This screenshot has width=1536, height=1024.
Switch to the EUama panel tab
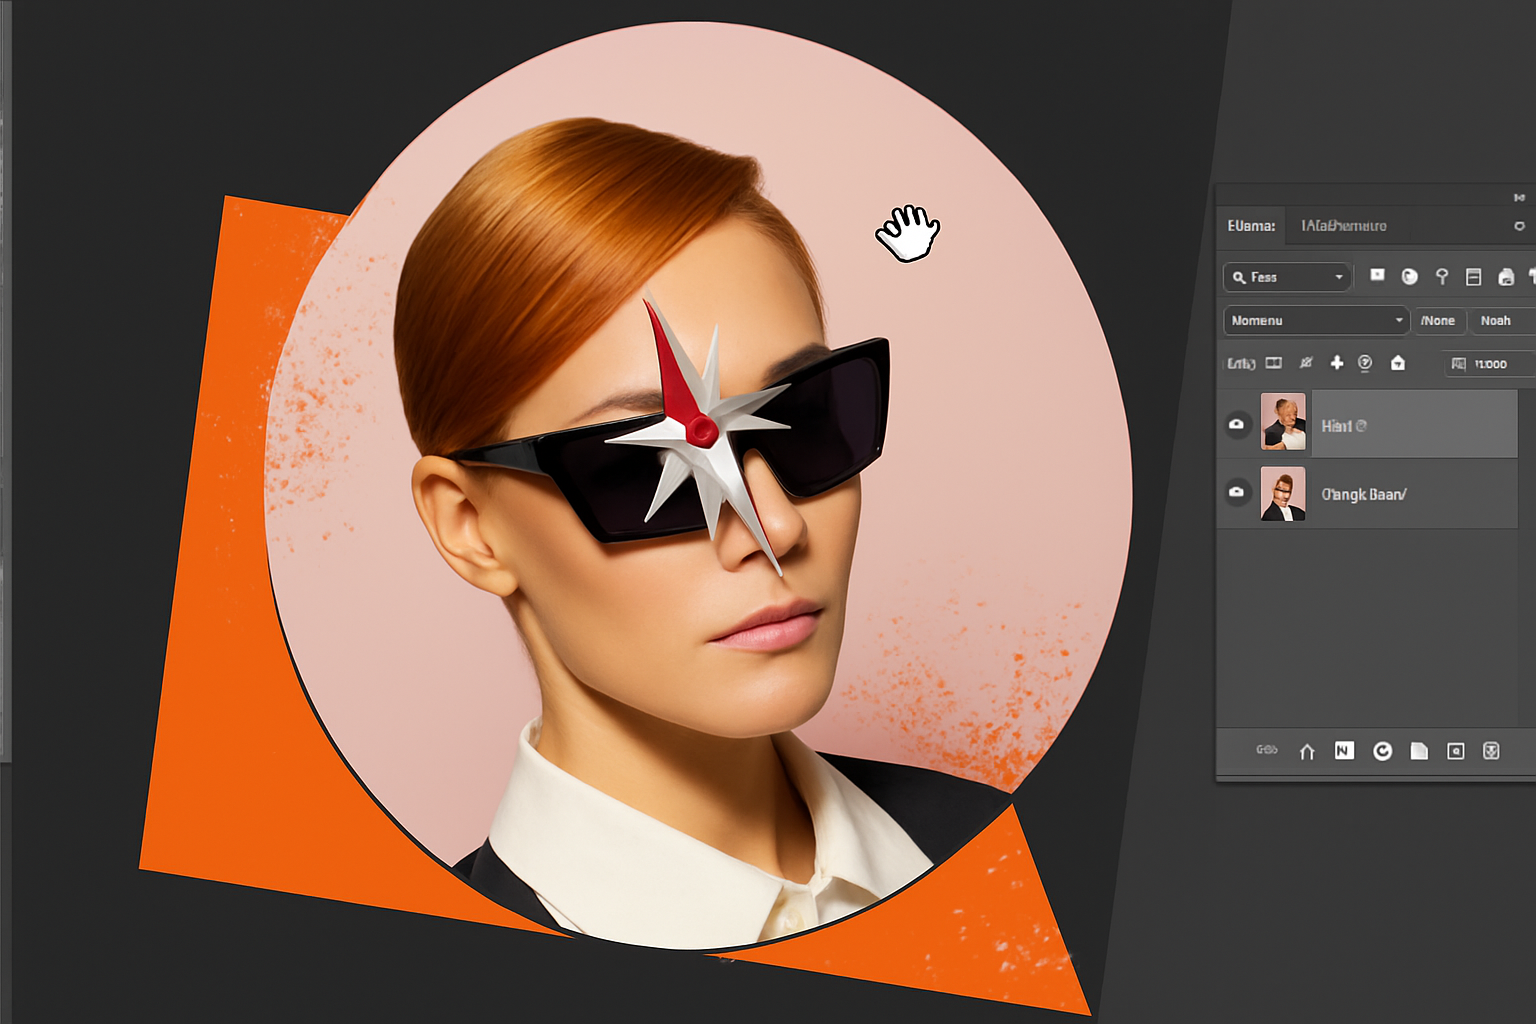(1250, 226)
